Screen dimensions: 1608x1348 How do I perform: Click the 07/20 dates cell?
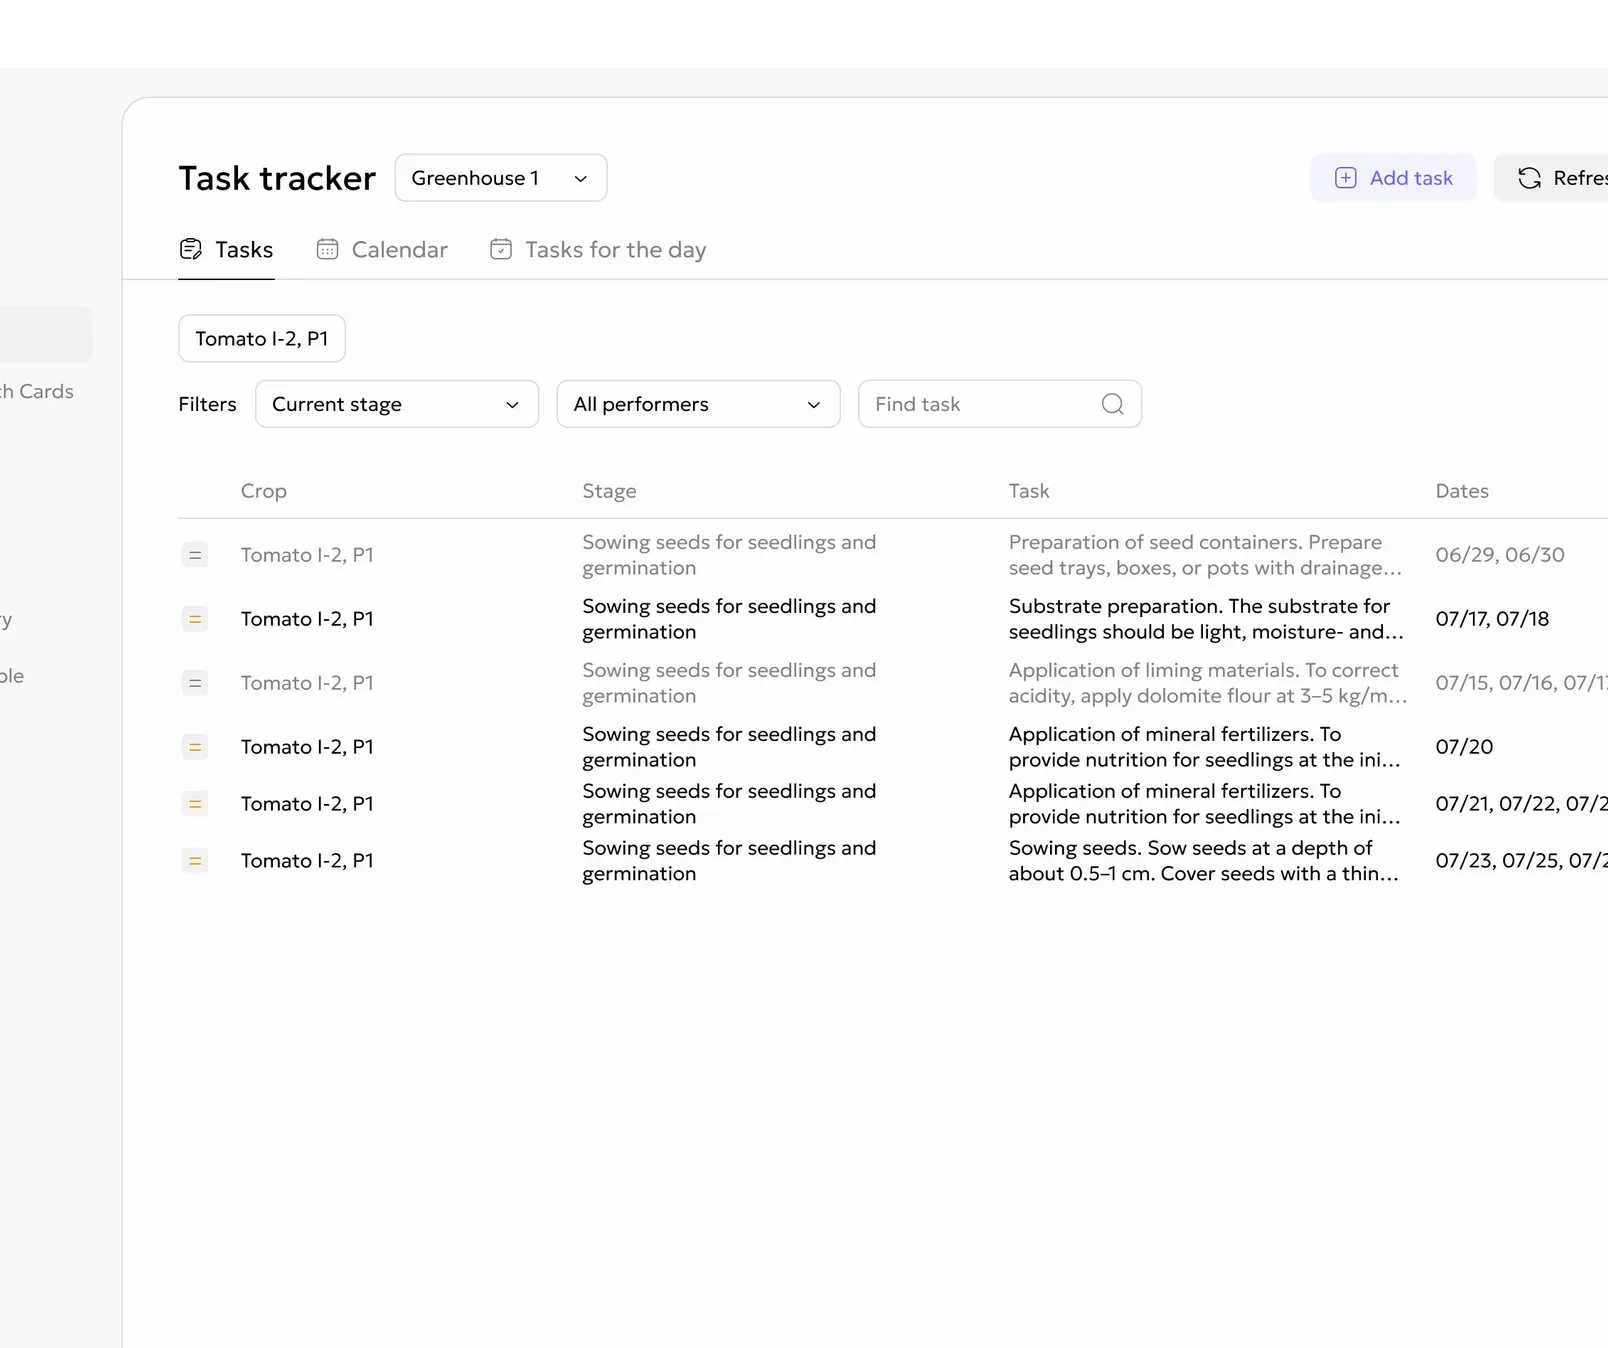1464,747
